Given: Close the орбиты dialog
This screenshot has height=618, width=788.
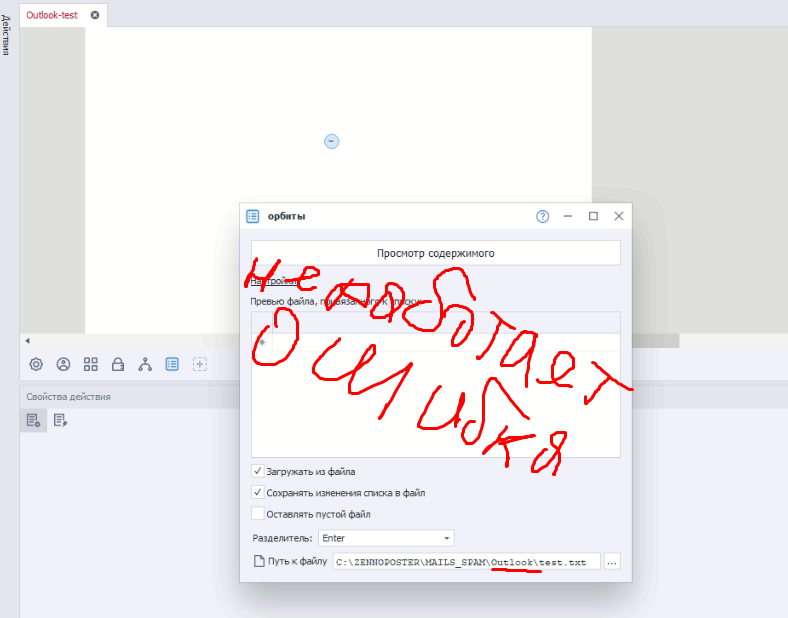Looking at the screenshot, I should [x=619, y=216].
